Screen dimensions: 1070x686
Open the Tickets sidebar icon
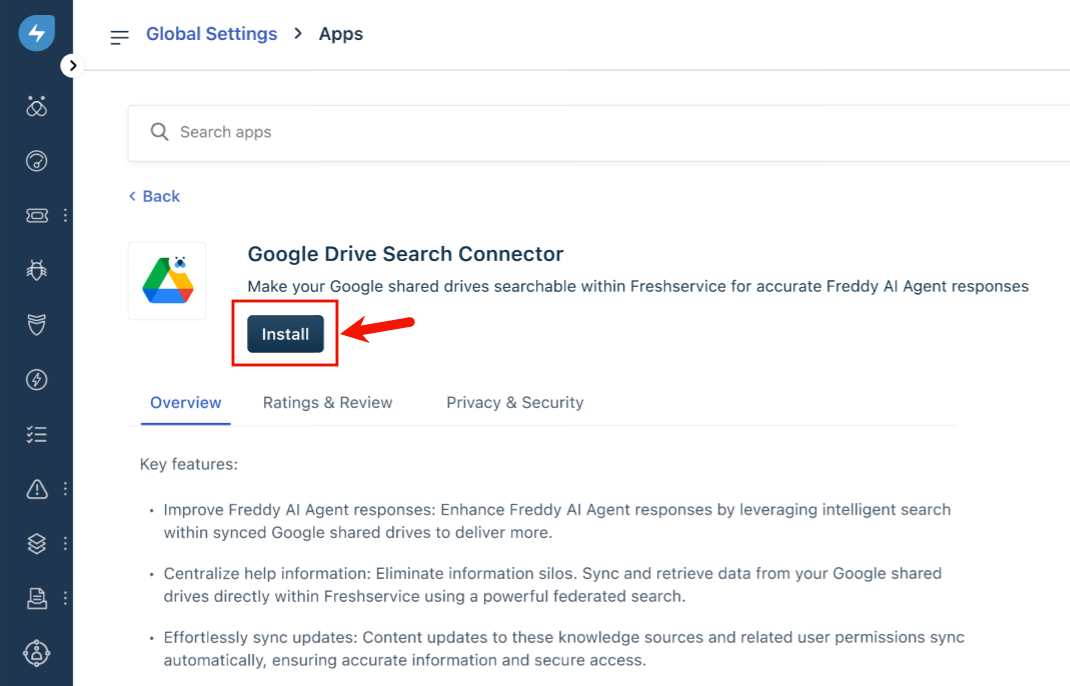(x=36, y=216)
